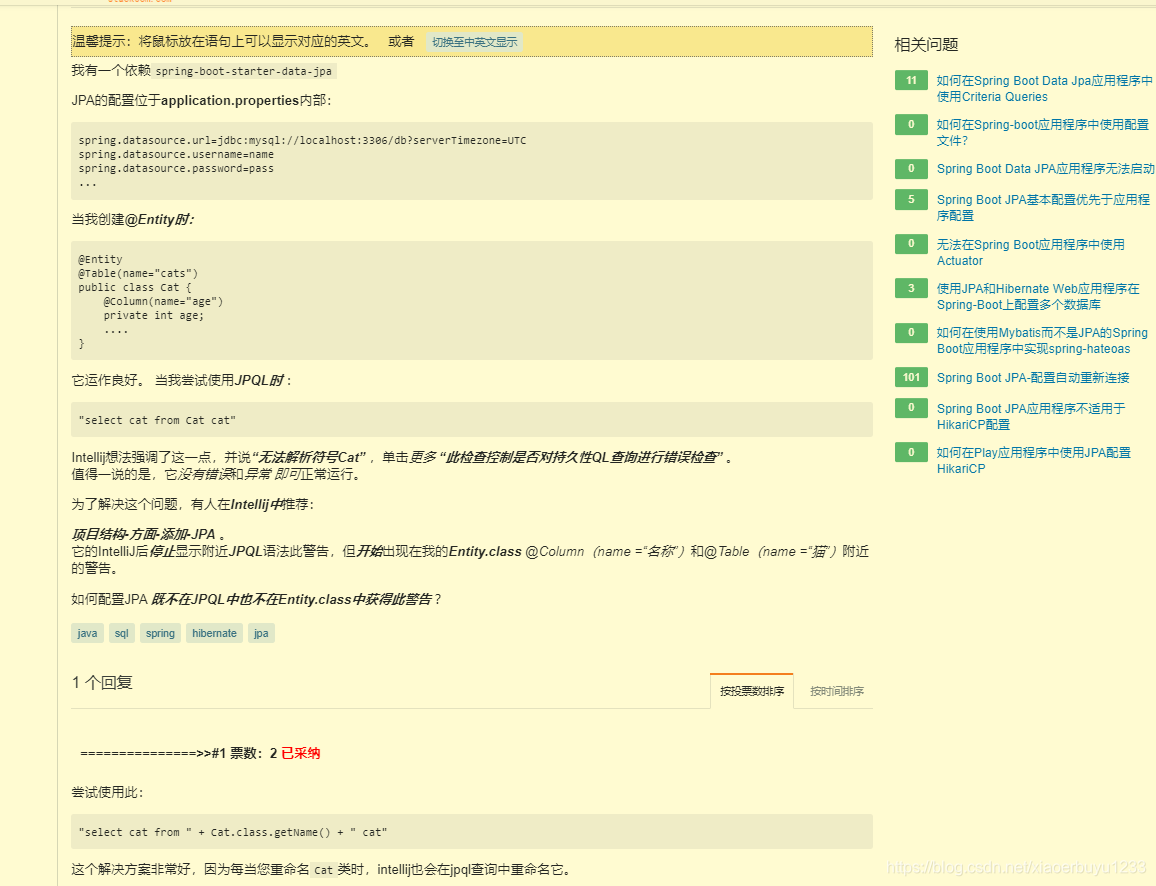The image size is (1156, 886).
Task: Open the java tag link
Action: pyautogui.click(x=86, y=633)
